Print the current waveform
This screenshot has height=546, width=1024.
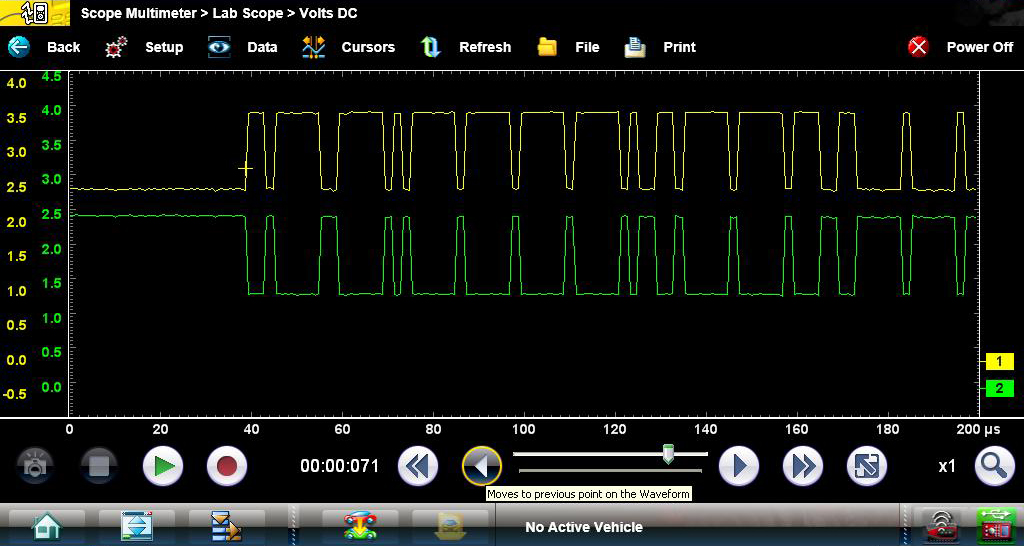pyautogui.click(x=660, y=47)
